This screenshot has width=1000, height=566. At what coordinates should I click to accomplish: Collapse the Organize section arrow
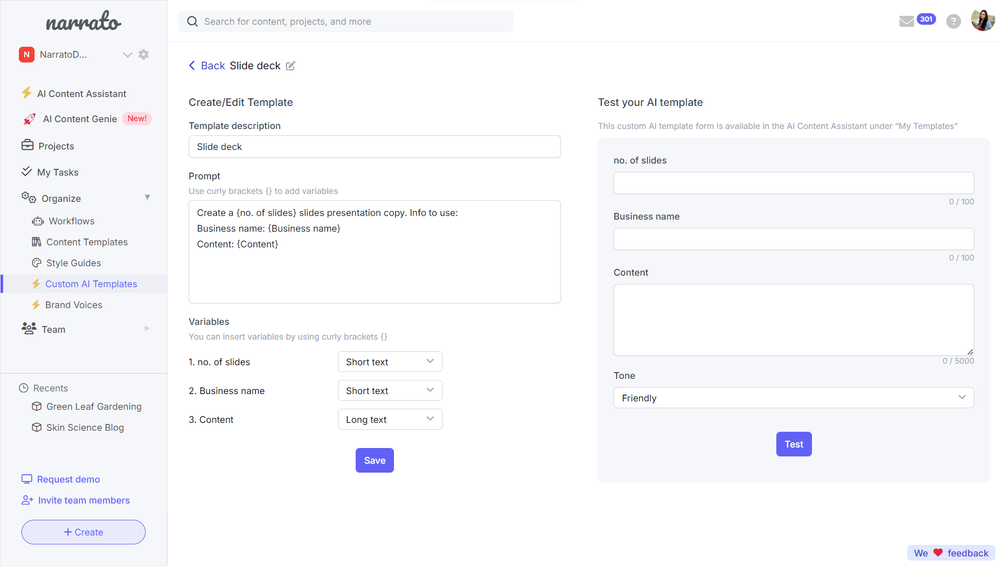147,197
